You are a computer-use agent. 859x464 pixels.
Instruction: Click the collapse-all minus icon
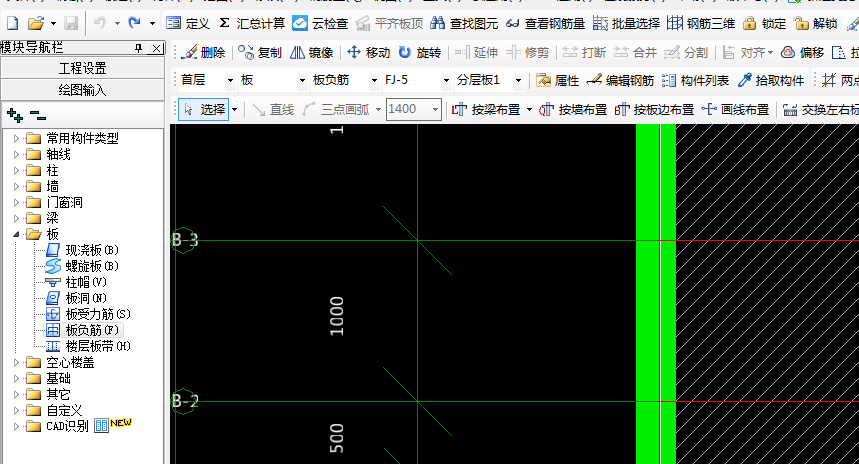click(38, 116)
